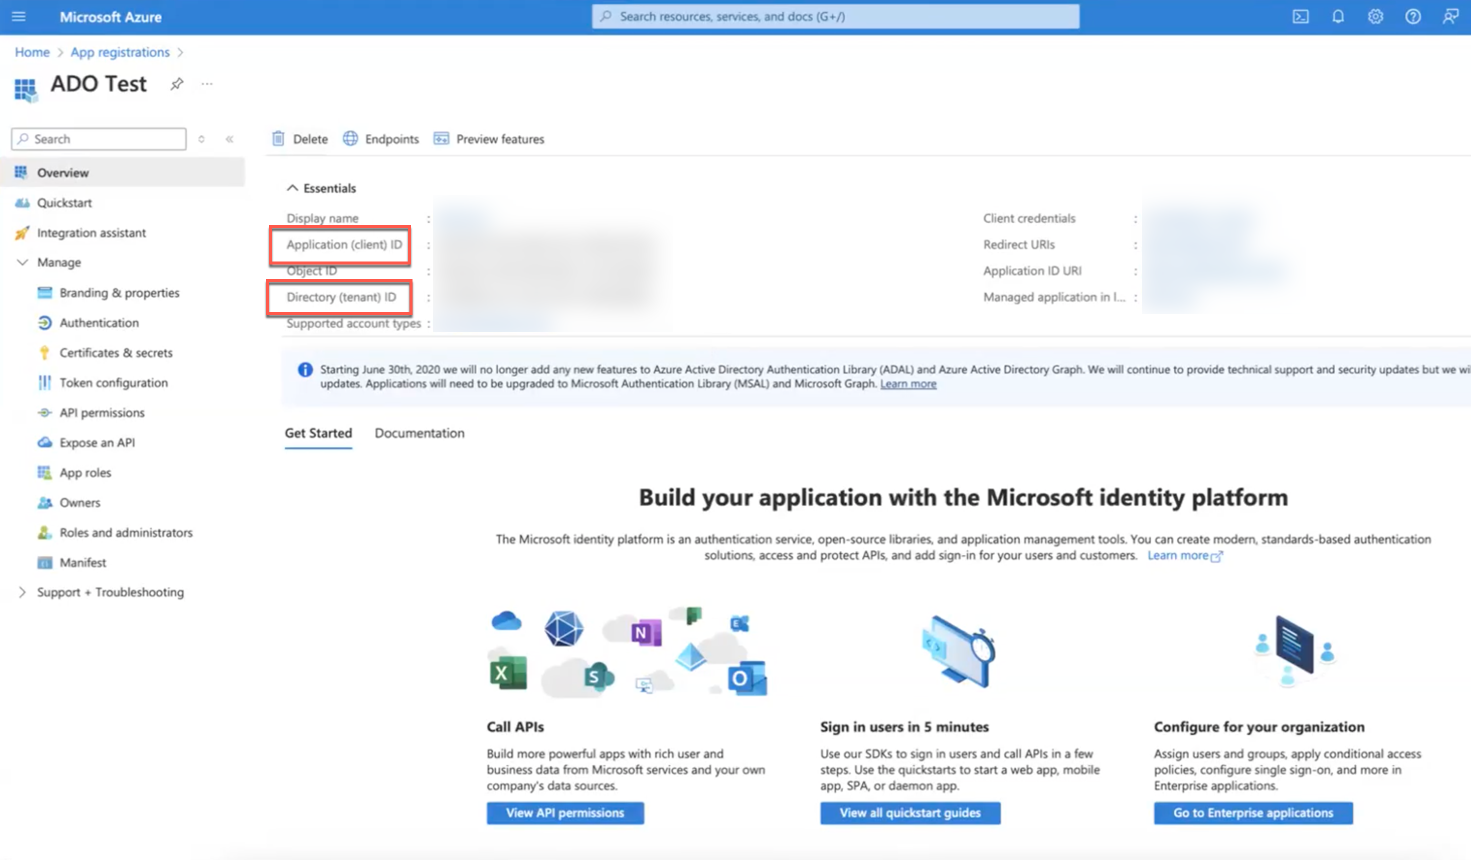Click the Preview features icon
The width and height of the screenshot is (1471, 860).
click(x=441, y=139)
